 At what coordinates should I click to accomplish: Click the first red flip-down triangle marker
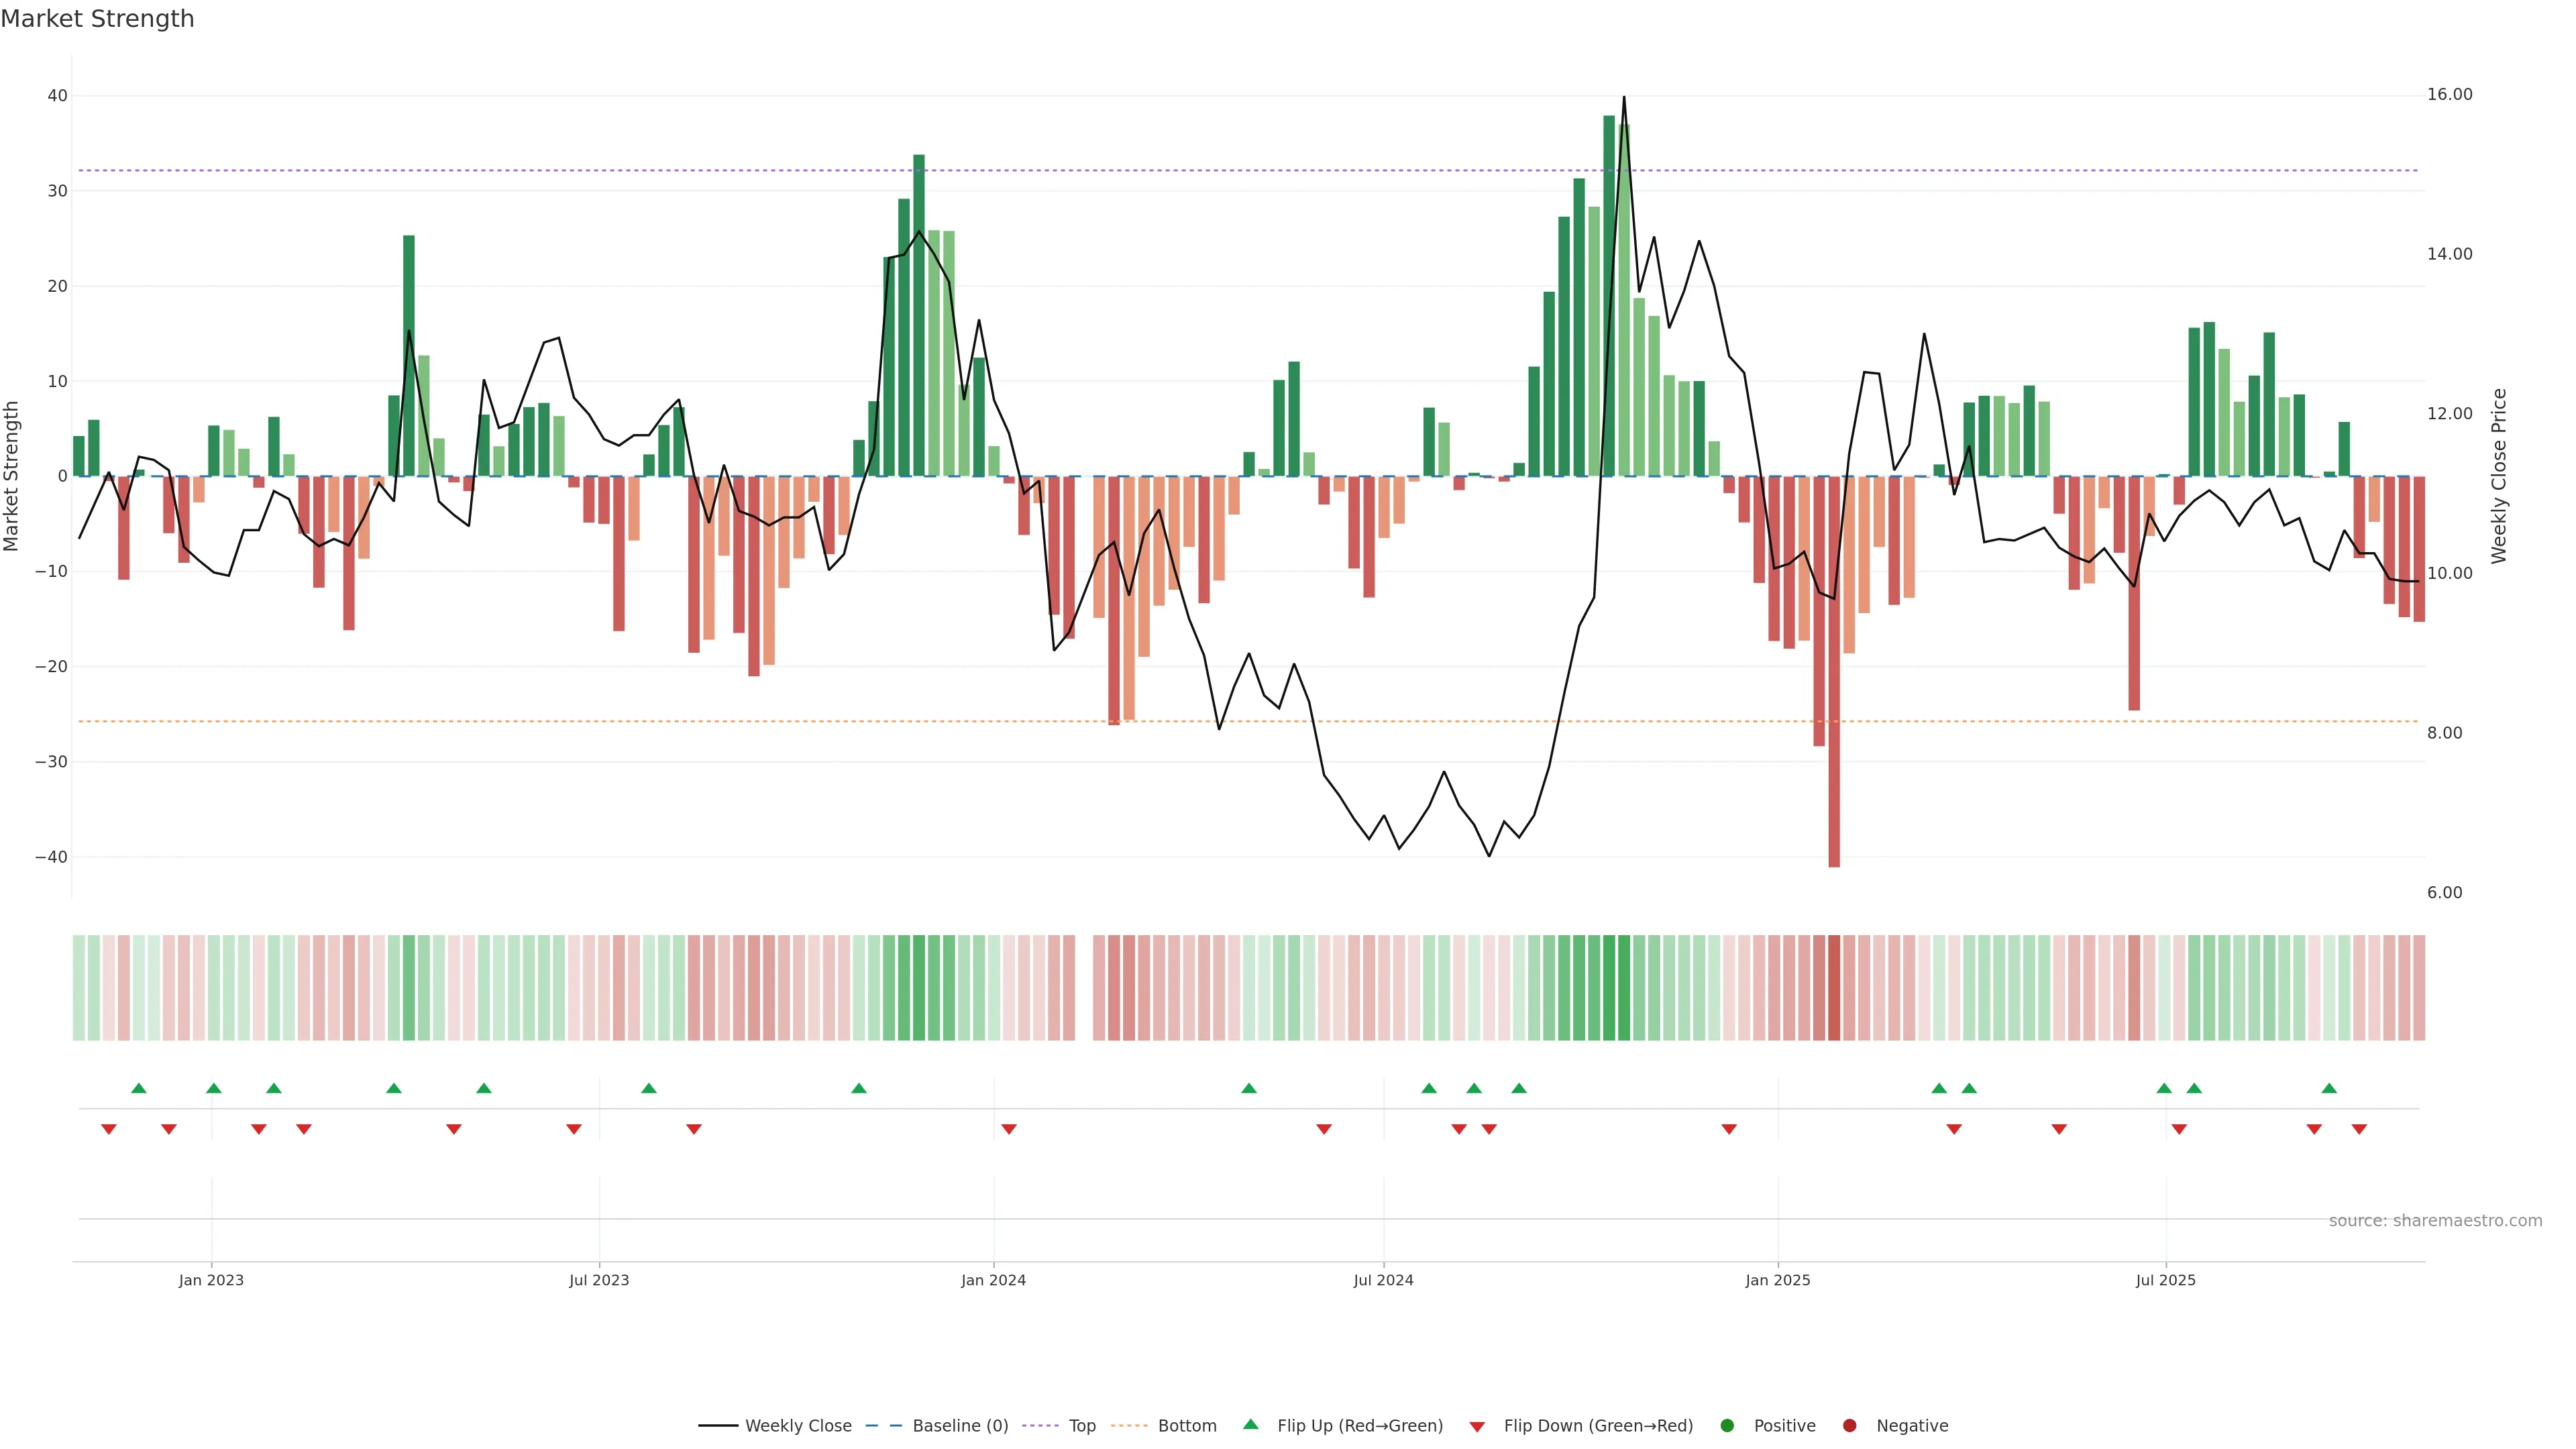(x=109, y=1129)
